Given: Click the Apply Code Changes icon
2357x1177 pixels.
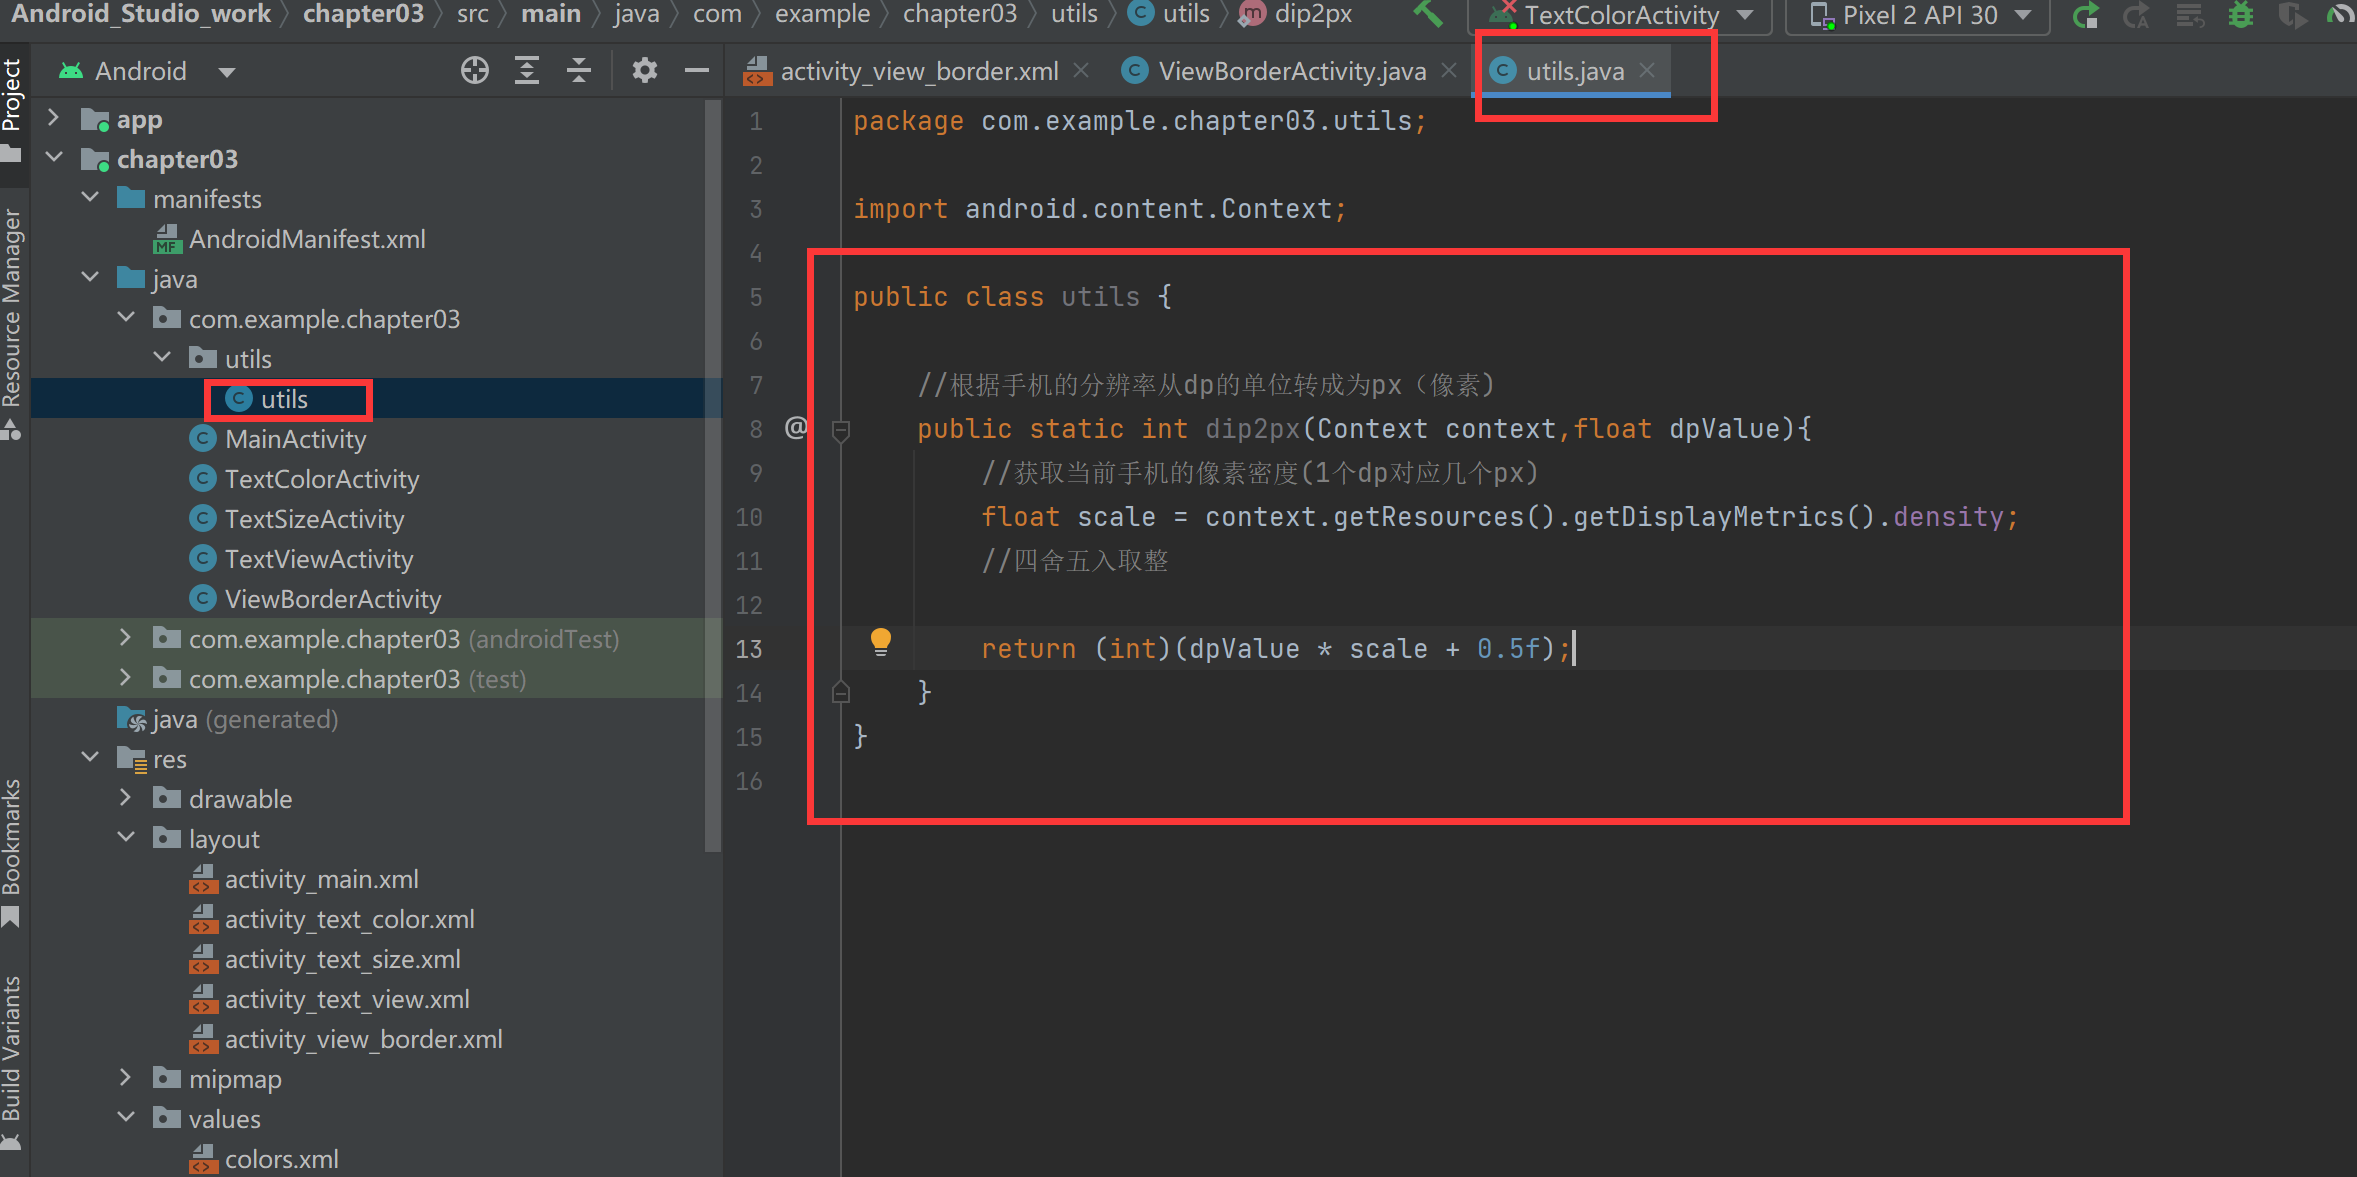Looking at the screenshot, I should click(x=2190, y=16).
